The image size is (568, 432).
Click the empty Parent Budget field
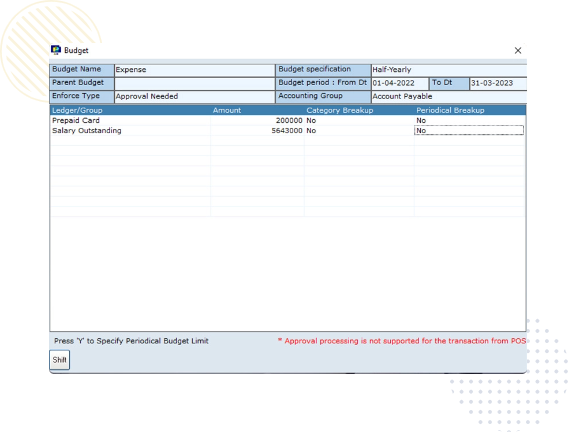pos(195,83)
